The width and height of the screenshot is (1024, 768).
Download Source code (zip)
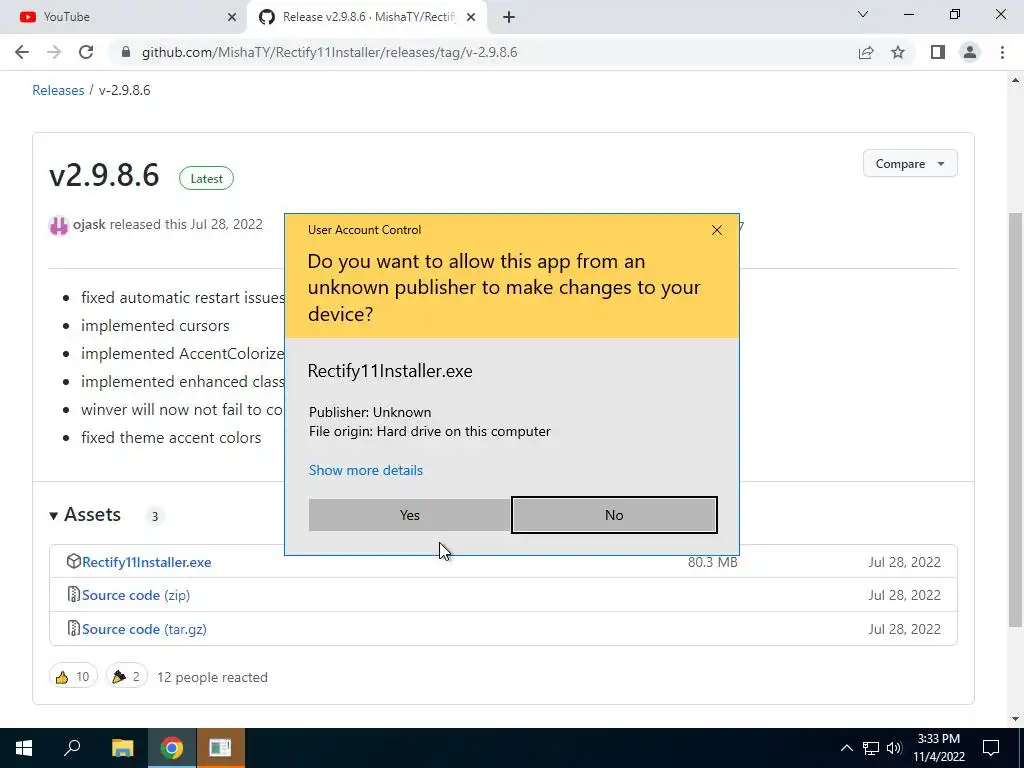tap(136, 596)
